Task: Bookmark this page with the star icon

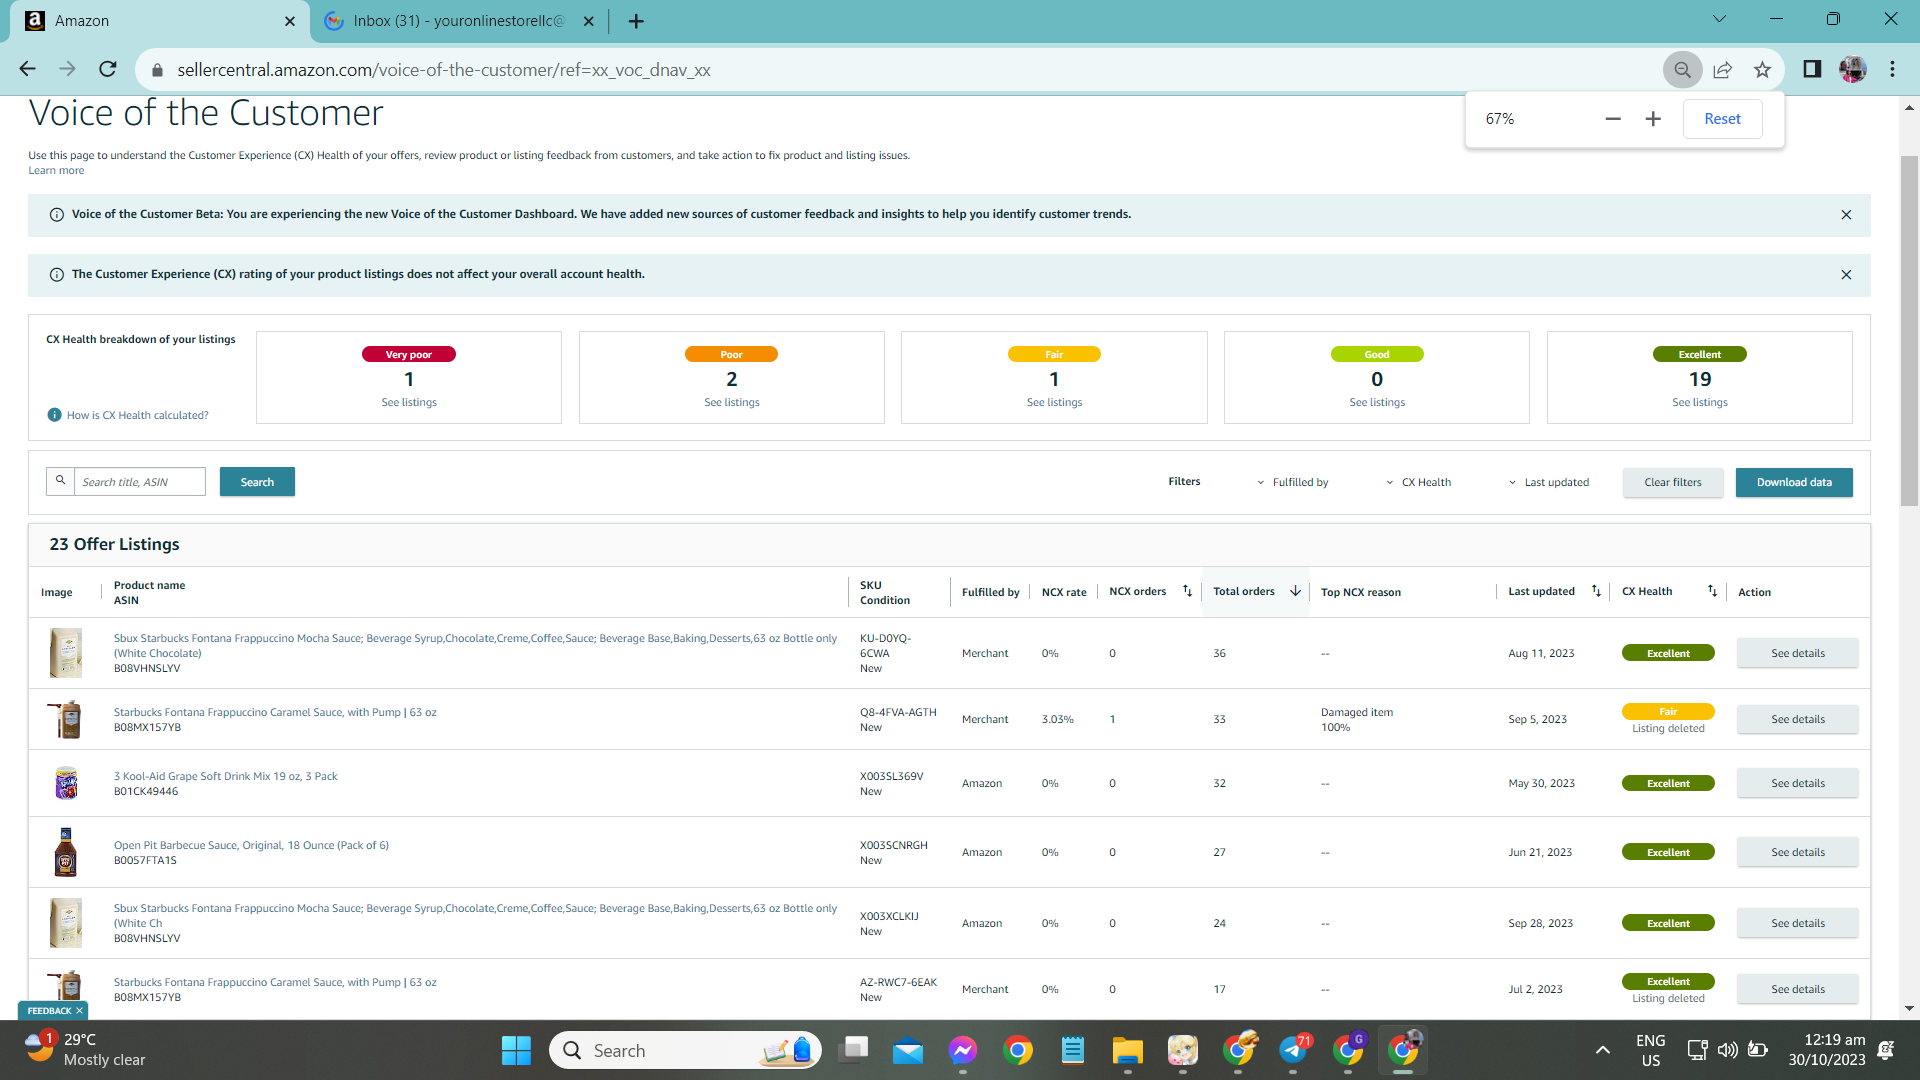Action: click(x=1762, y=70)
